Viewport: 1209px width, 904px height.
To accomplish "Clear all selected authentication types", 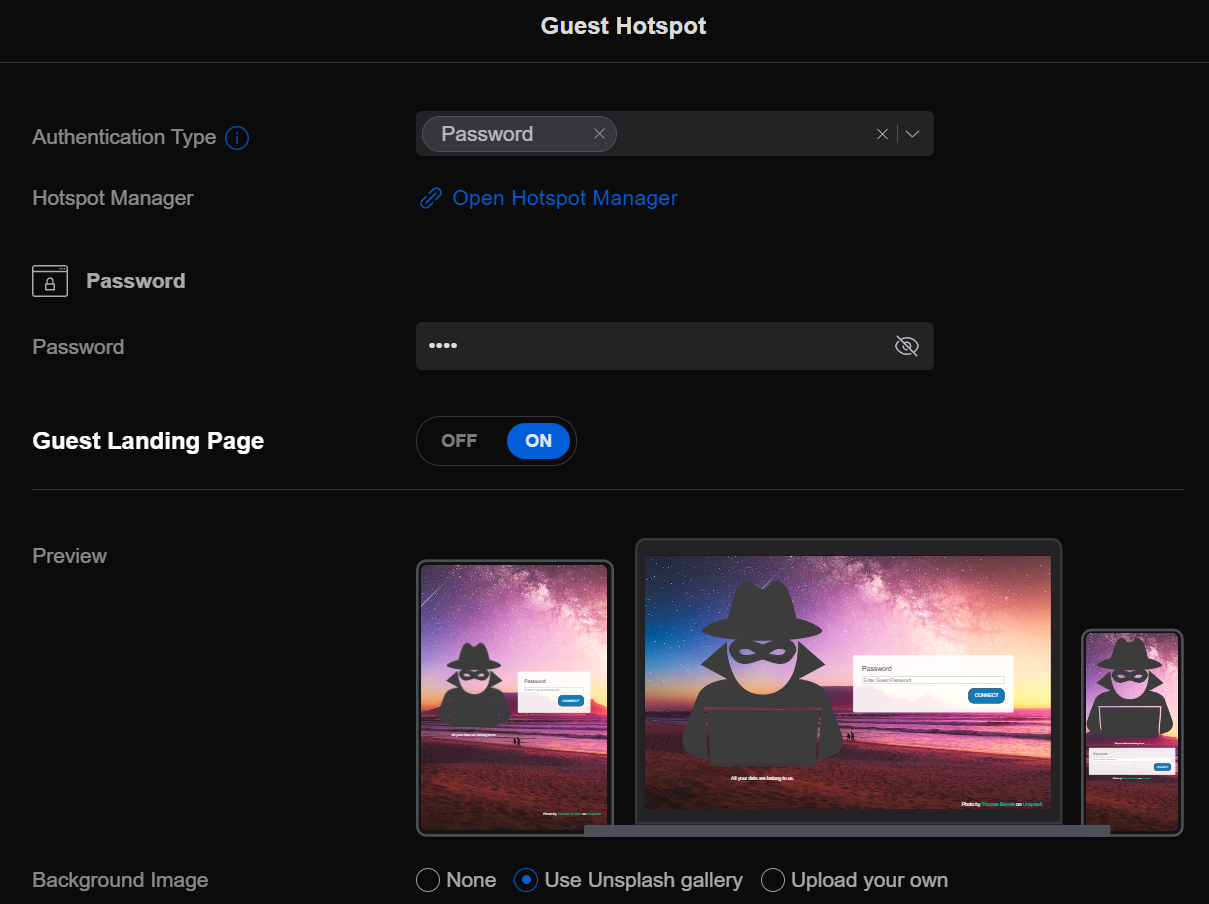I will point(882,134).
